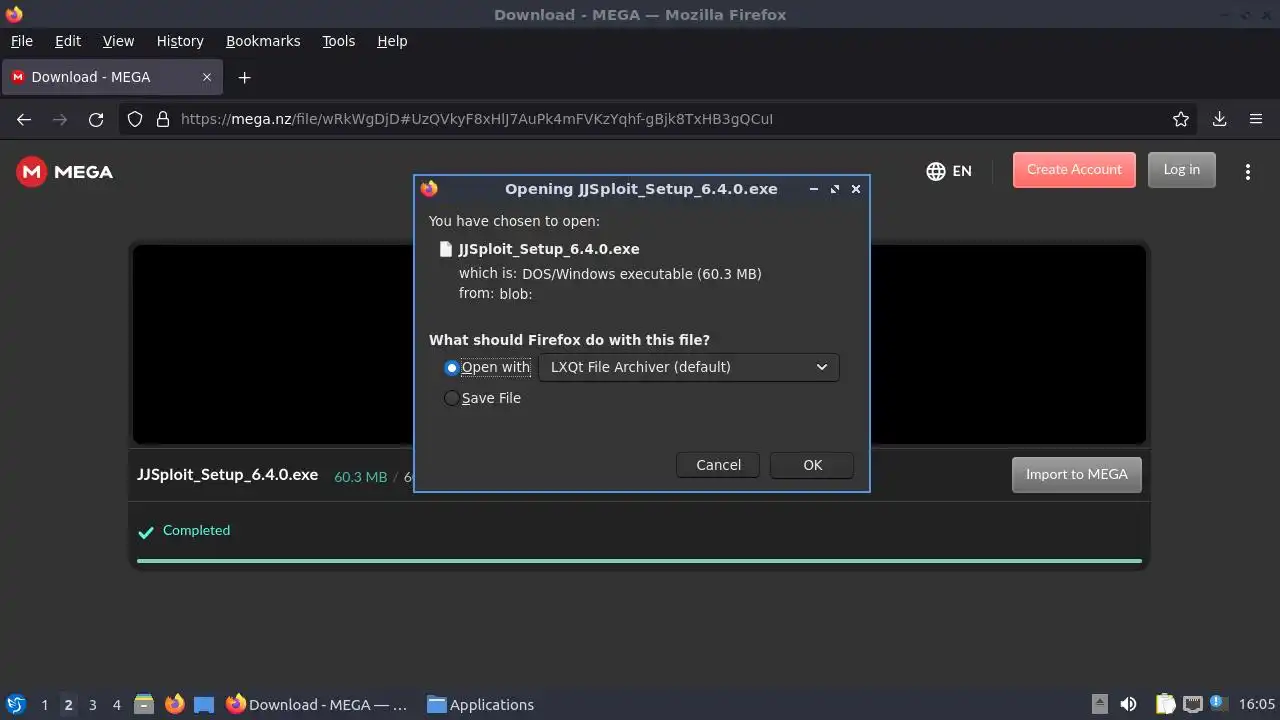
Task: Click the Log in button
Action: [x=1181, y=170]
